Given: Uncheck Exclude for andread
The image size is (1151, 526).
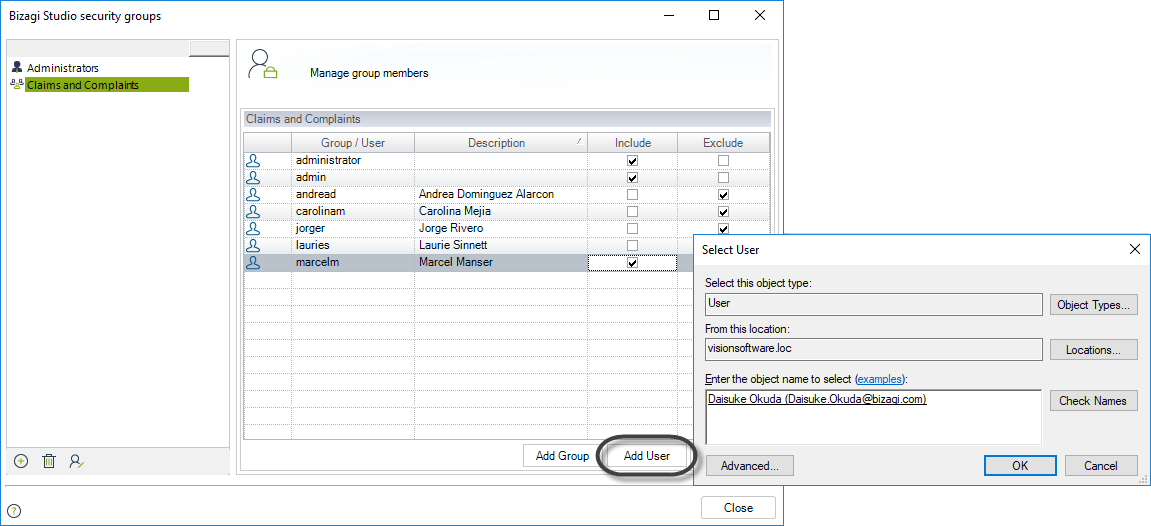Looking at the screenshot, I should click(x=724, y=194).
